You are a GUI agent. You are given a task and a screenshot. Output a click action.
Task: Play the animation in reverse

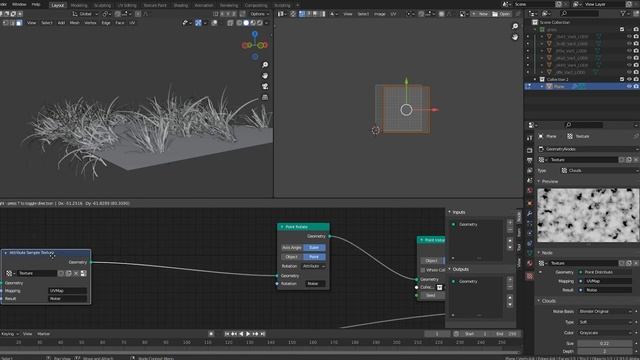click(x=241, y=334)
